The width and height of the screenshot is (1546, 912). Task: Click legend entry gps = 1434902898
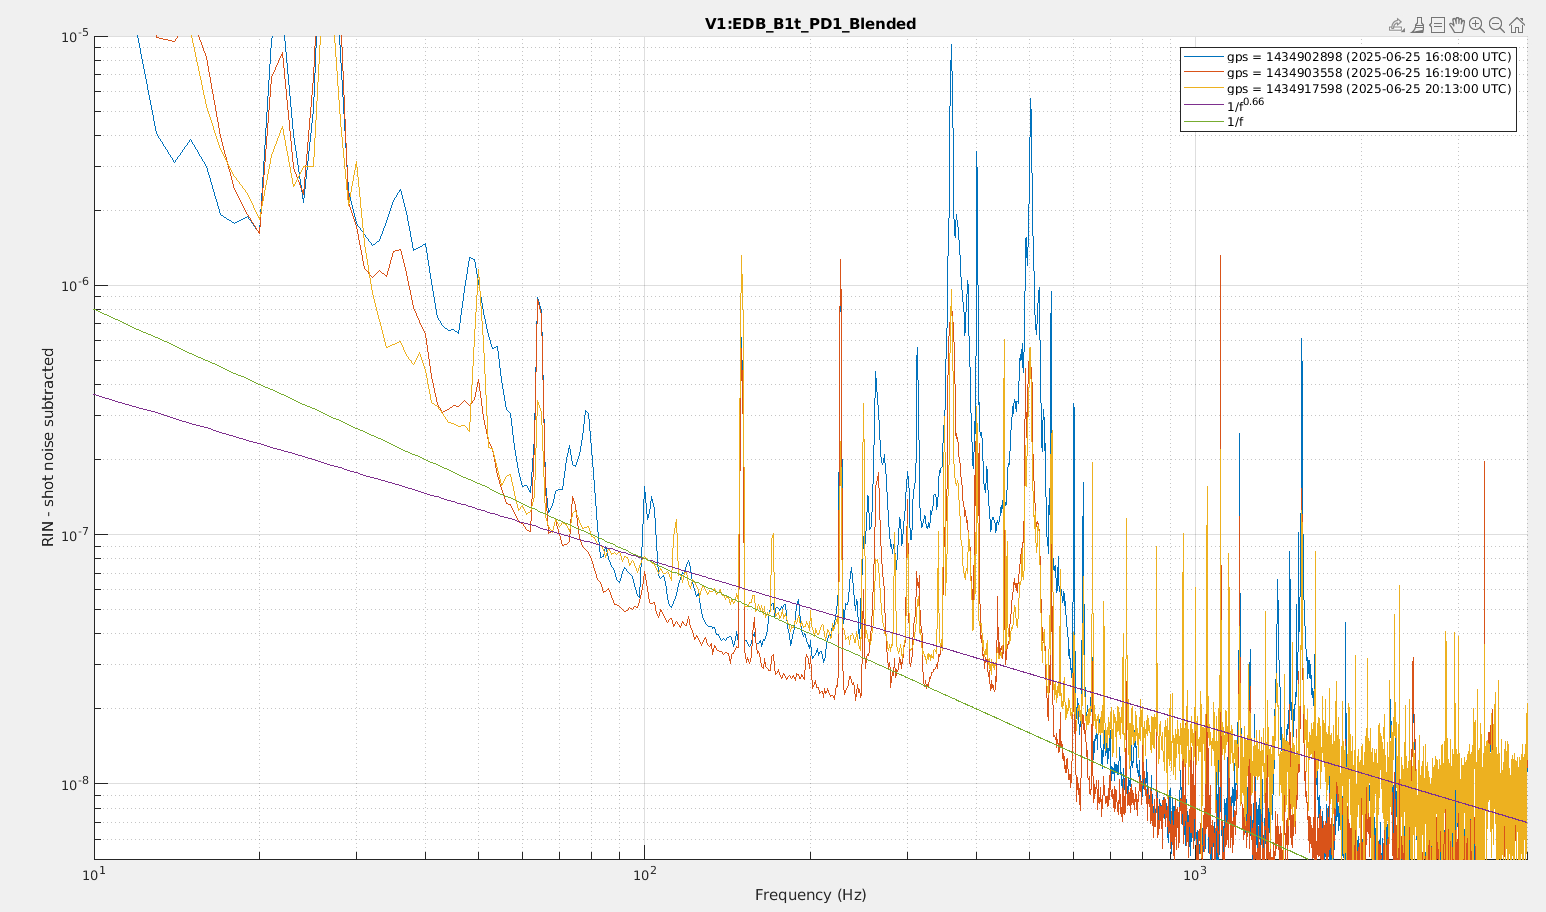pos(1368,57)
